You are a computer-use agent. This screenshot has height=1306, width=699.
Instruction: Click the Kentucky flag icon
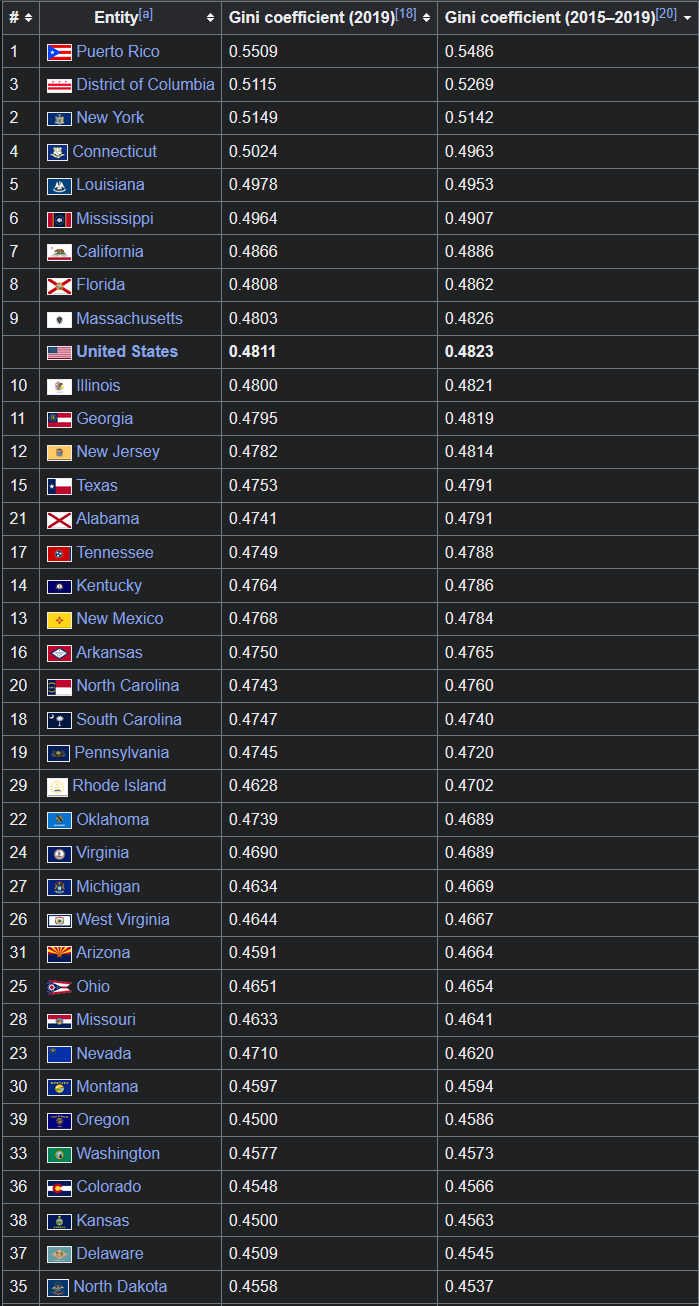tap(59, 586)
